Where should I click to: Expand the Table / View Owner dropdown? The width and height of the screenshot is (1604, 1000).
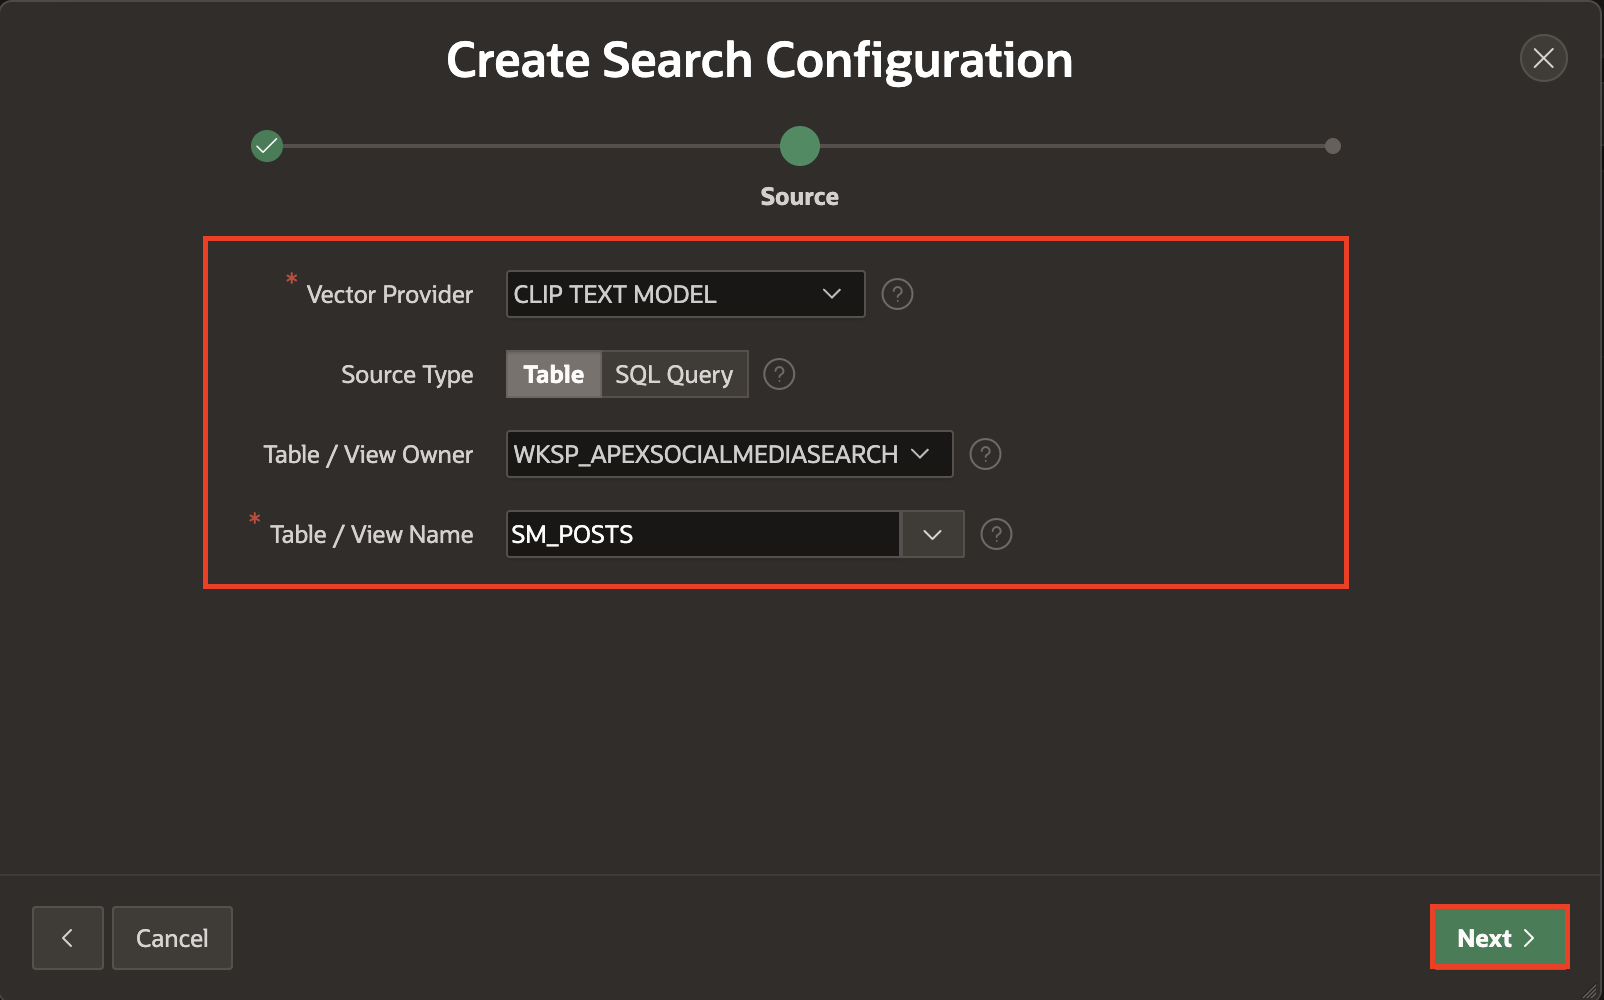pyautogui.click(x=729, y=455)
